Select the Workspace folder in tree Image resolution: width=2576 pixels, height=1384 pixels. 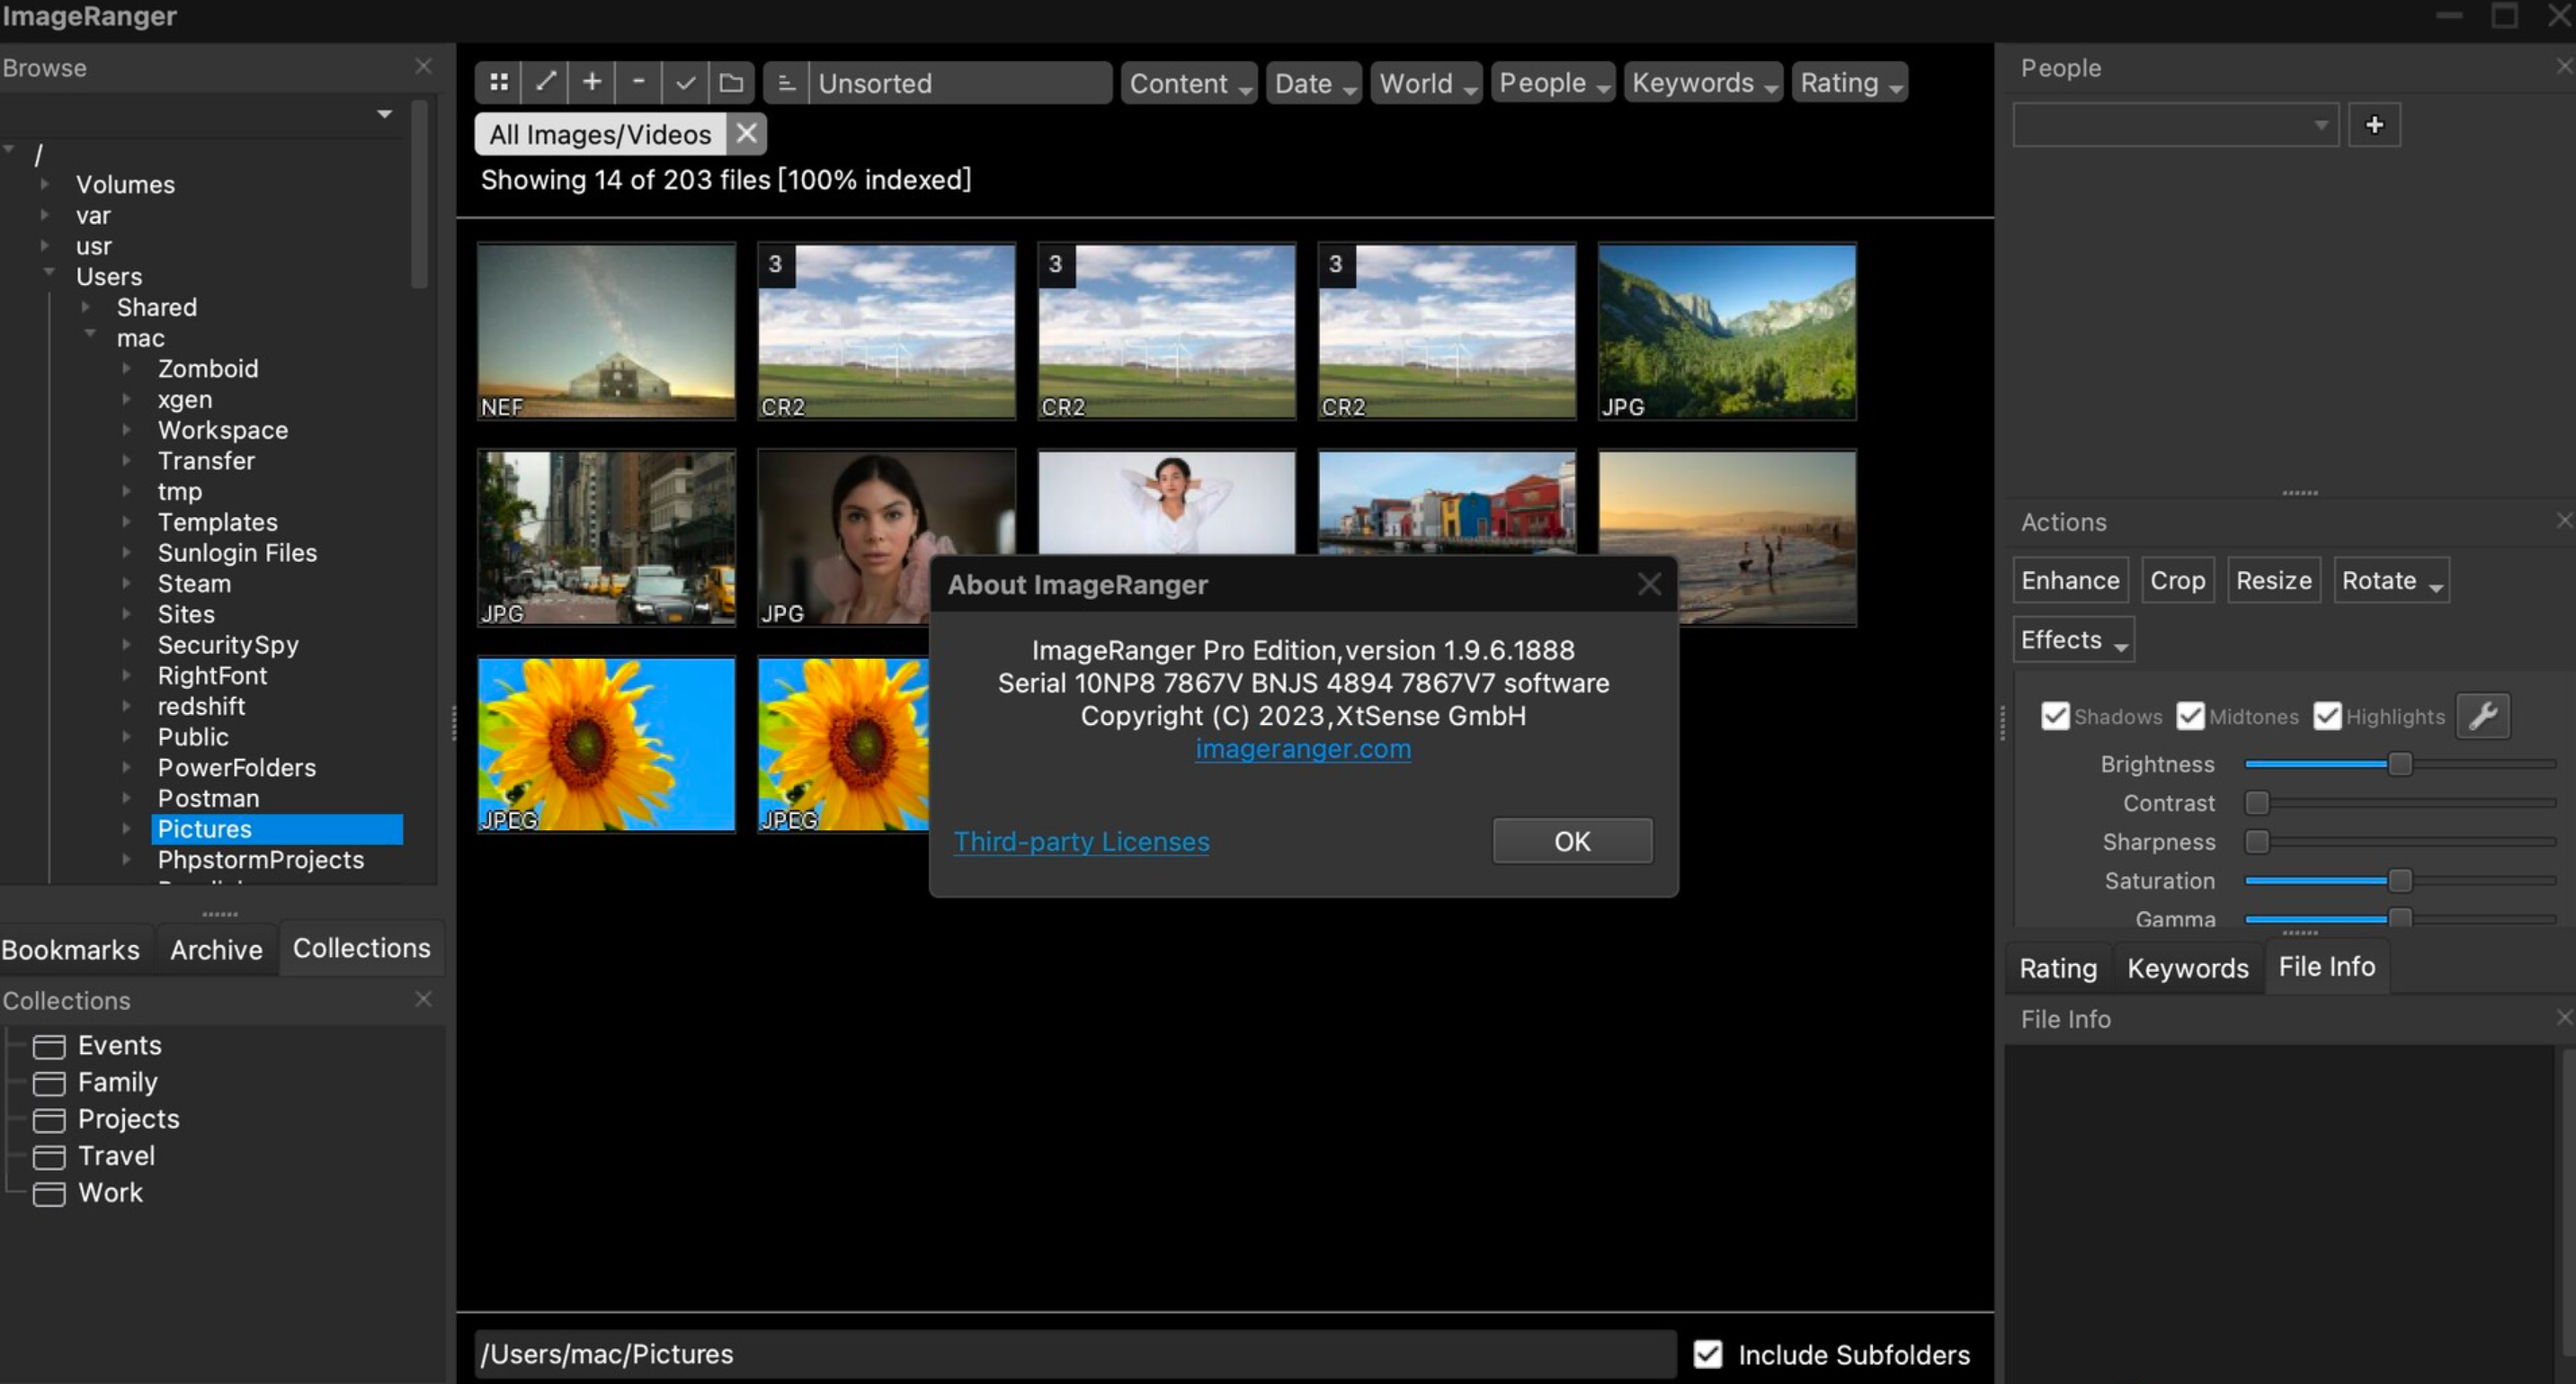(222, 430)
